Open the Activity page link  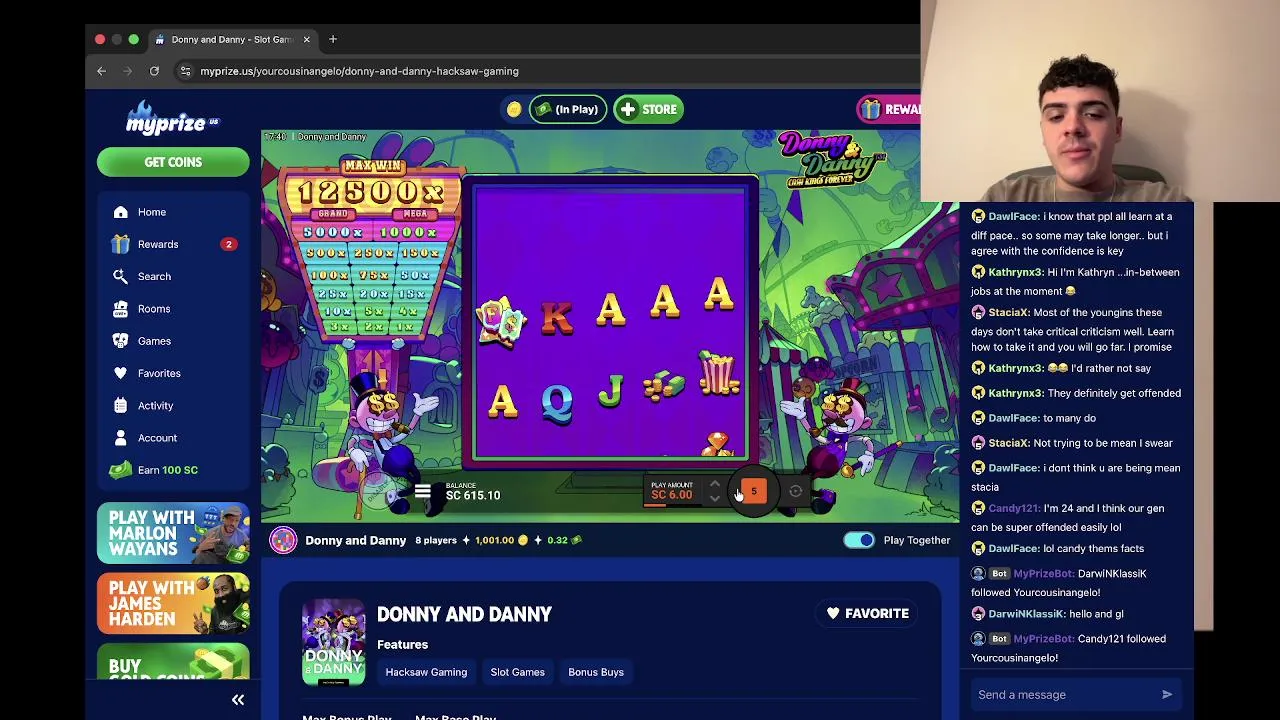[155, 405]
